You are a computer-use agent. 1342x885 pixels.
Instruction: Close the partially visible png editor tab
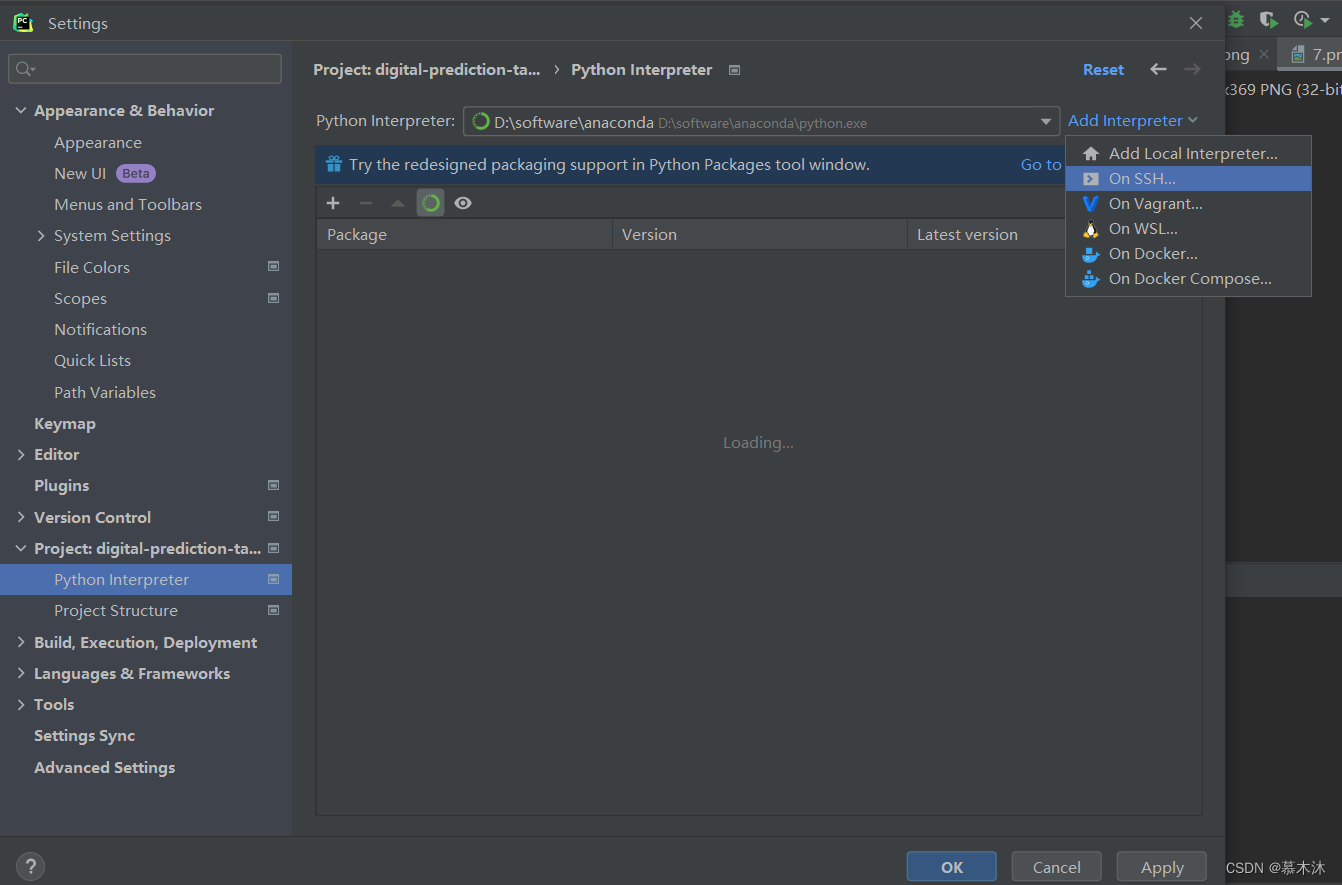click(x=1264, y=54)
